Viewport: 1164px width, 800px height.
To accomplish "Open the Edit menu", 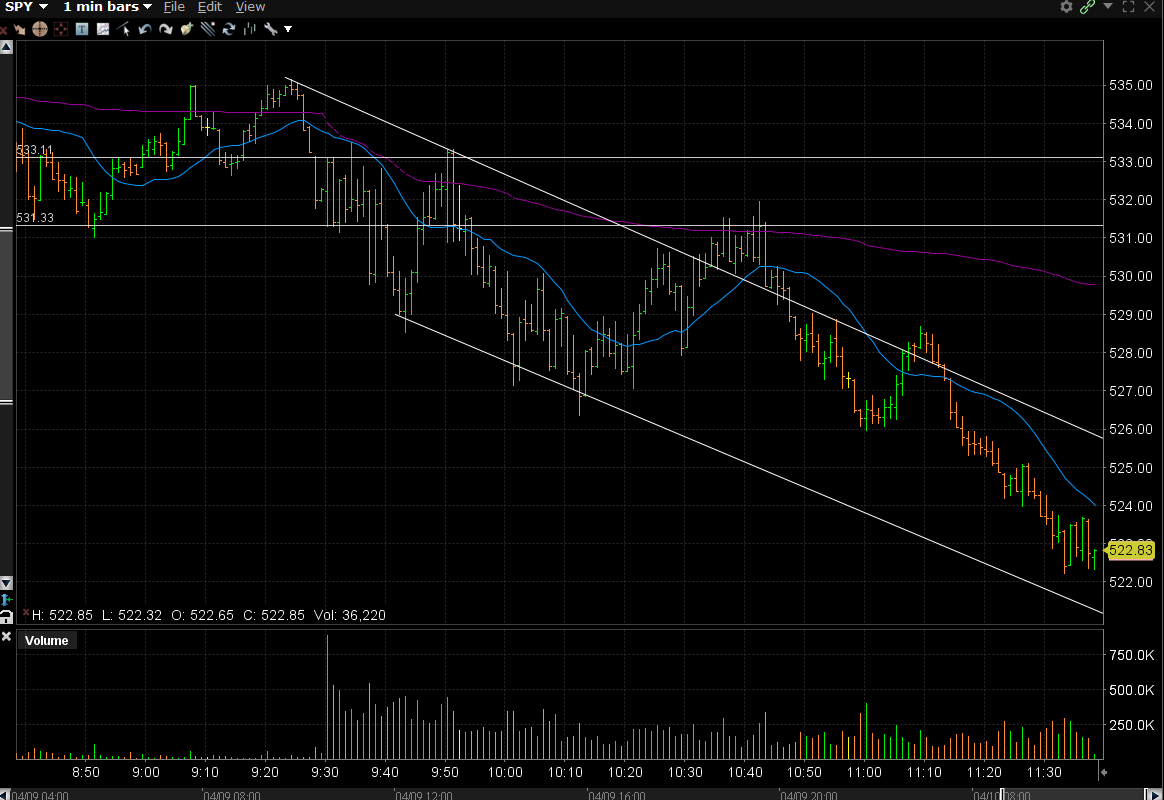I will coord(209,7).
